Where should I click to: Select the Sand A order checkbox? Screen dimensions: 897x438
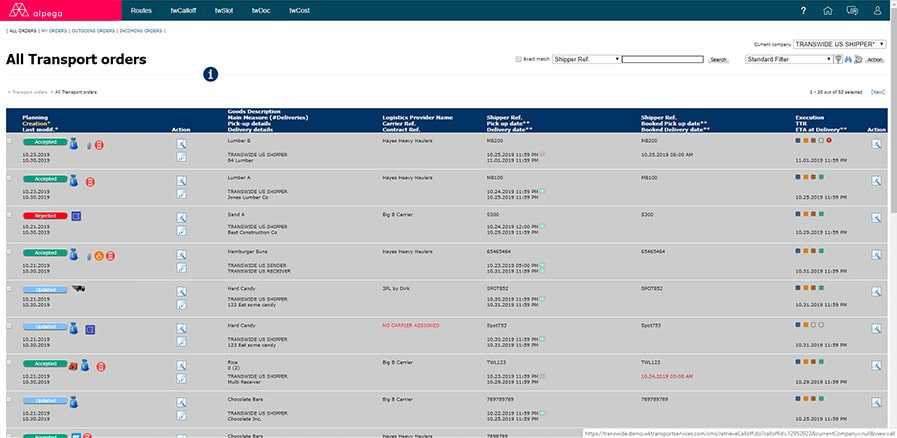point(9,214)
